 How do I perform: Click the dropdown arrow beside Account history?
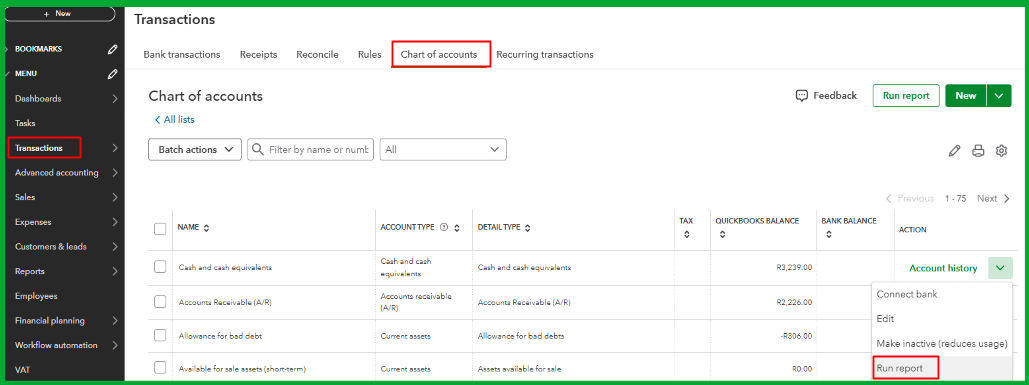tap(1000, 268)
